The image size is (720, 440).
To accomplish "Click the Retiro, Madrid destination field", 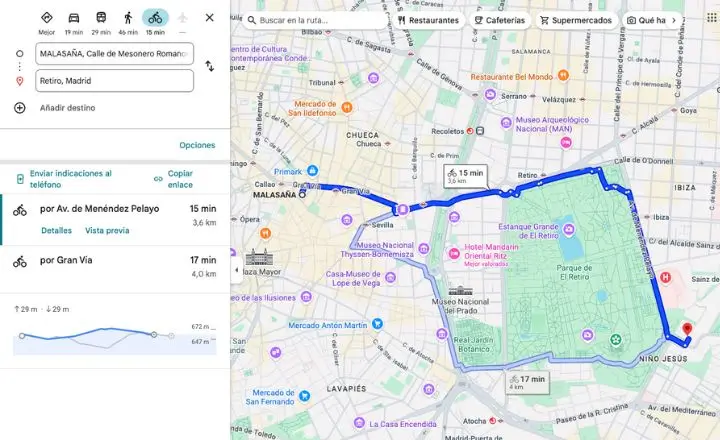I will [x=114, y=81].
